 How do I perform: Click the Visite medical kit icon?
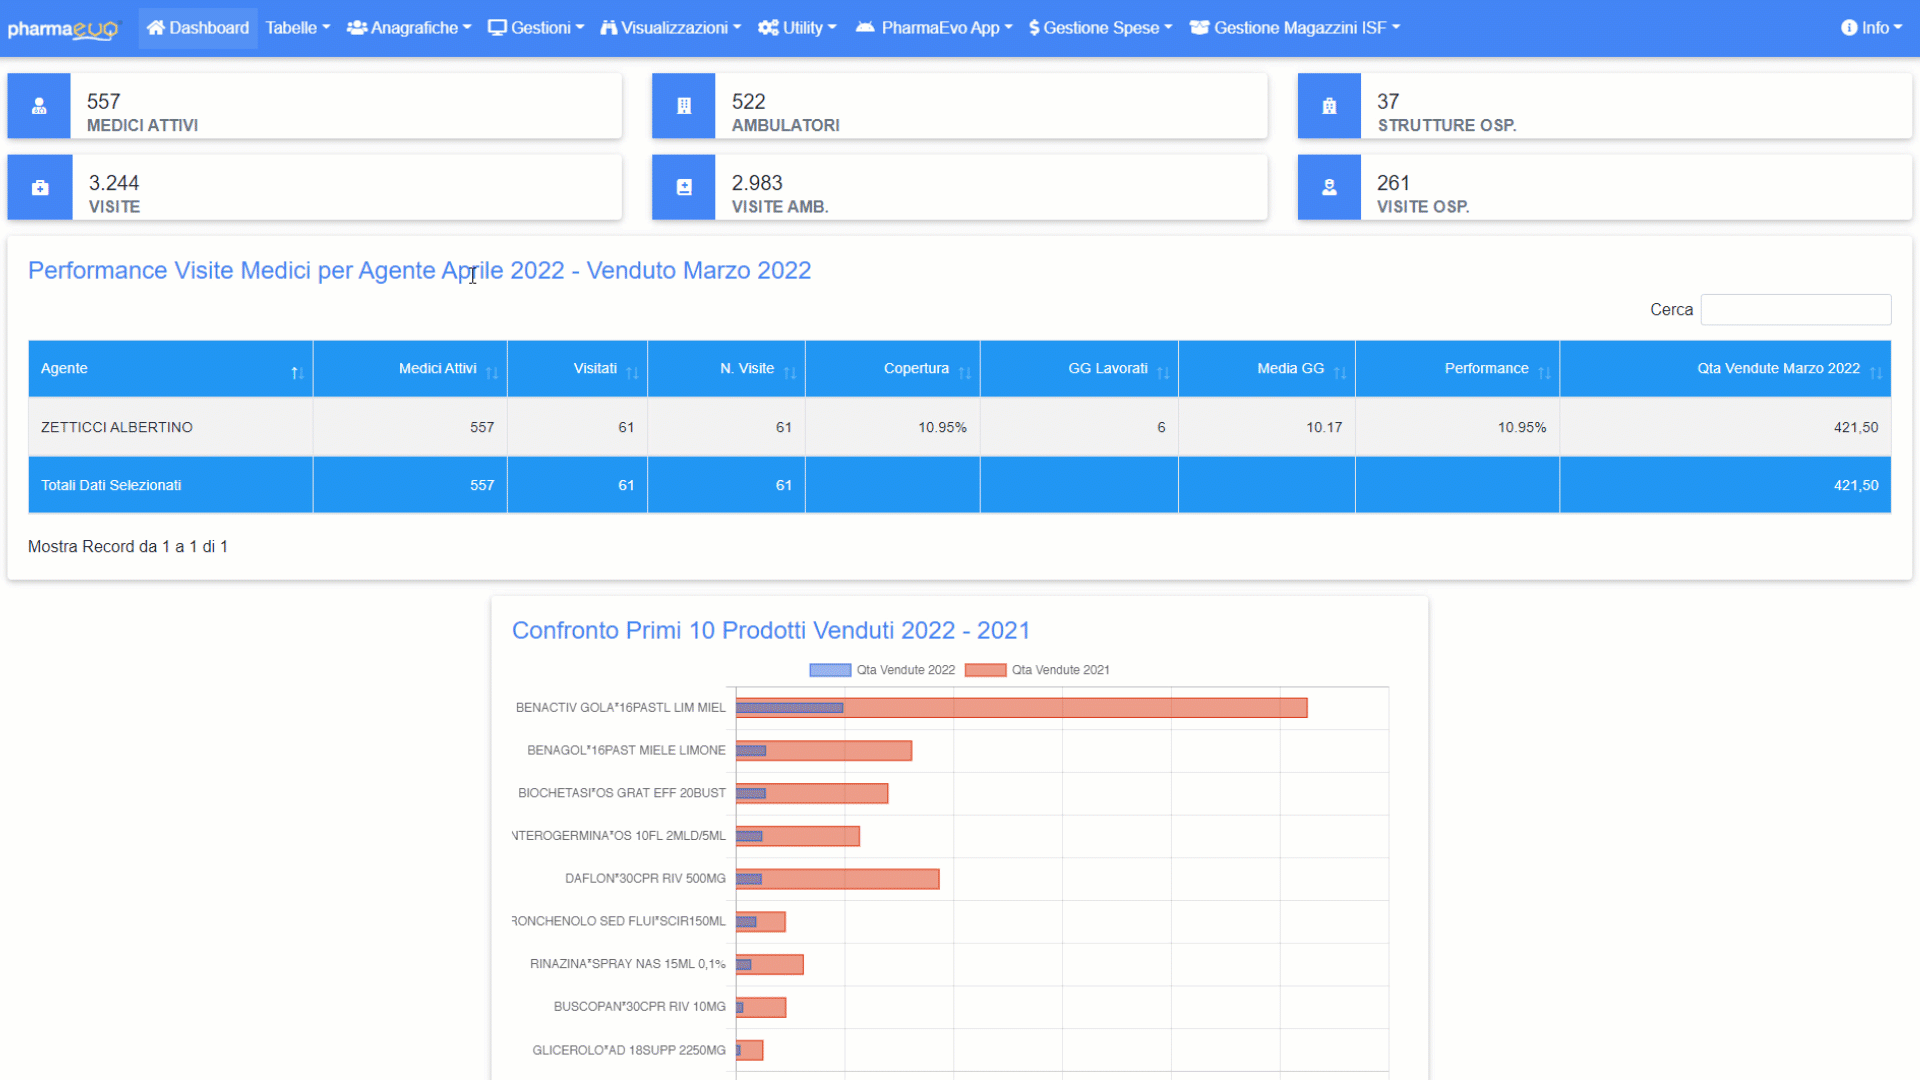(x=40, y=188)
